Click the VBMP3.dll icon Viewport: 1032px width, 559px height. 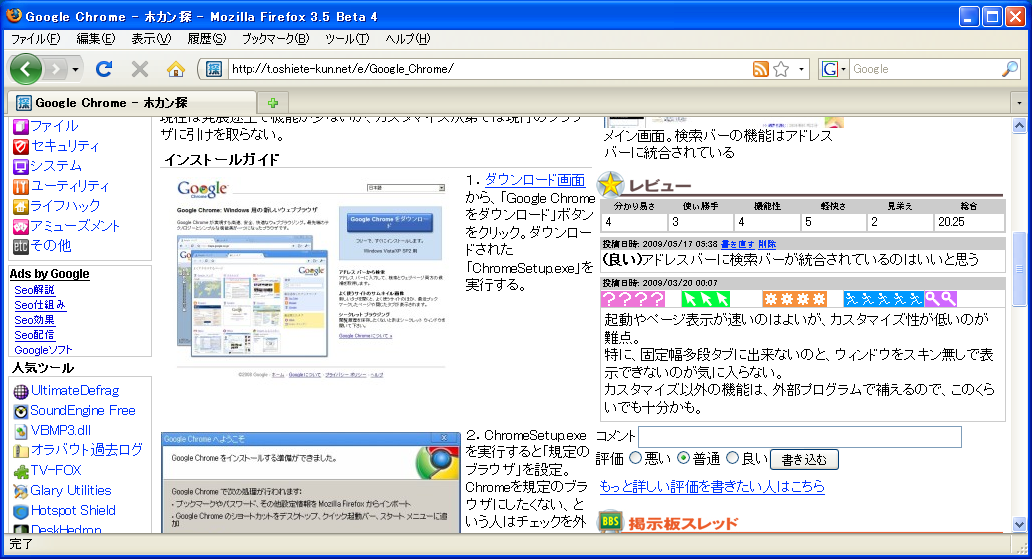click(21, 431)
